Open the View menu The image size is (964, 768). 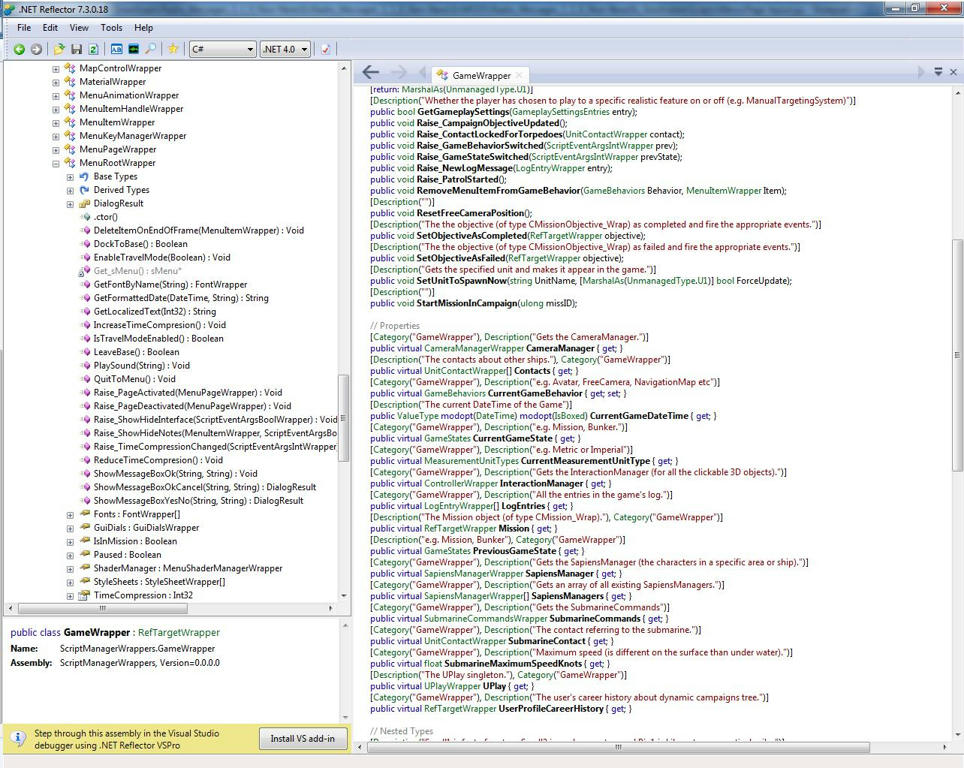click(x=79, y=28)
